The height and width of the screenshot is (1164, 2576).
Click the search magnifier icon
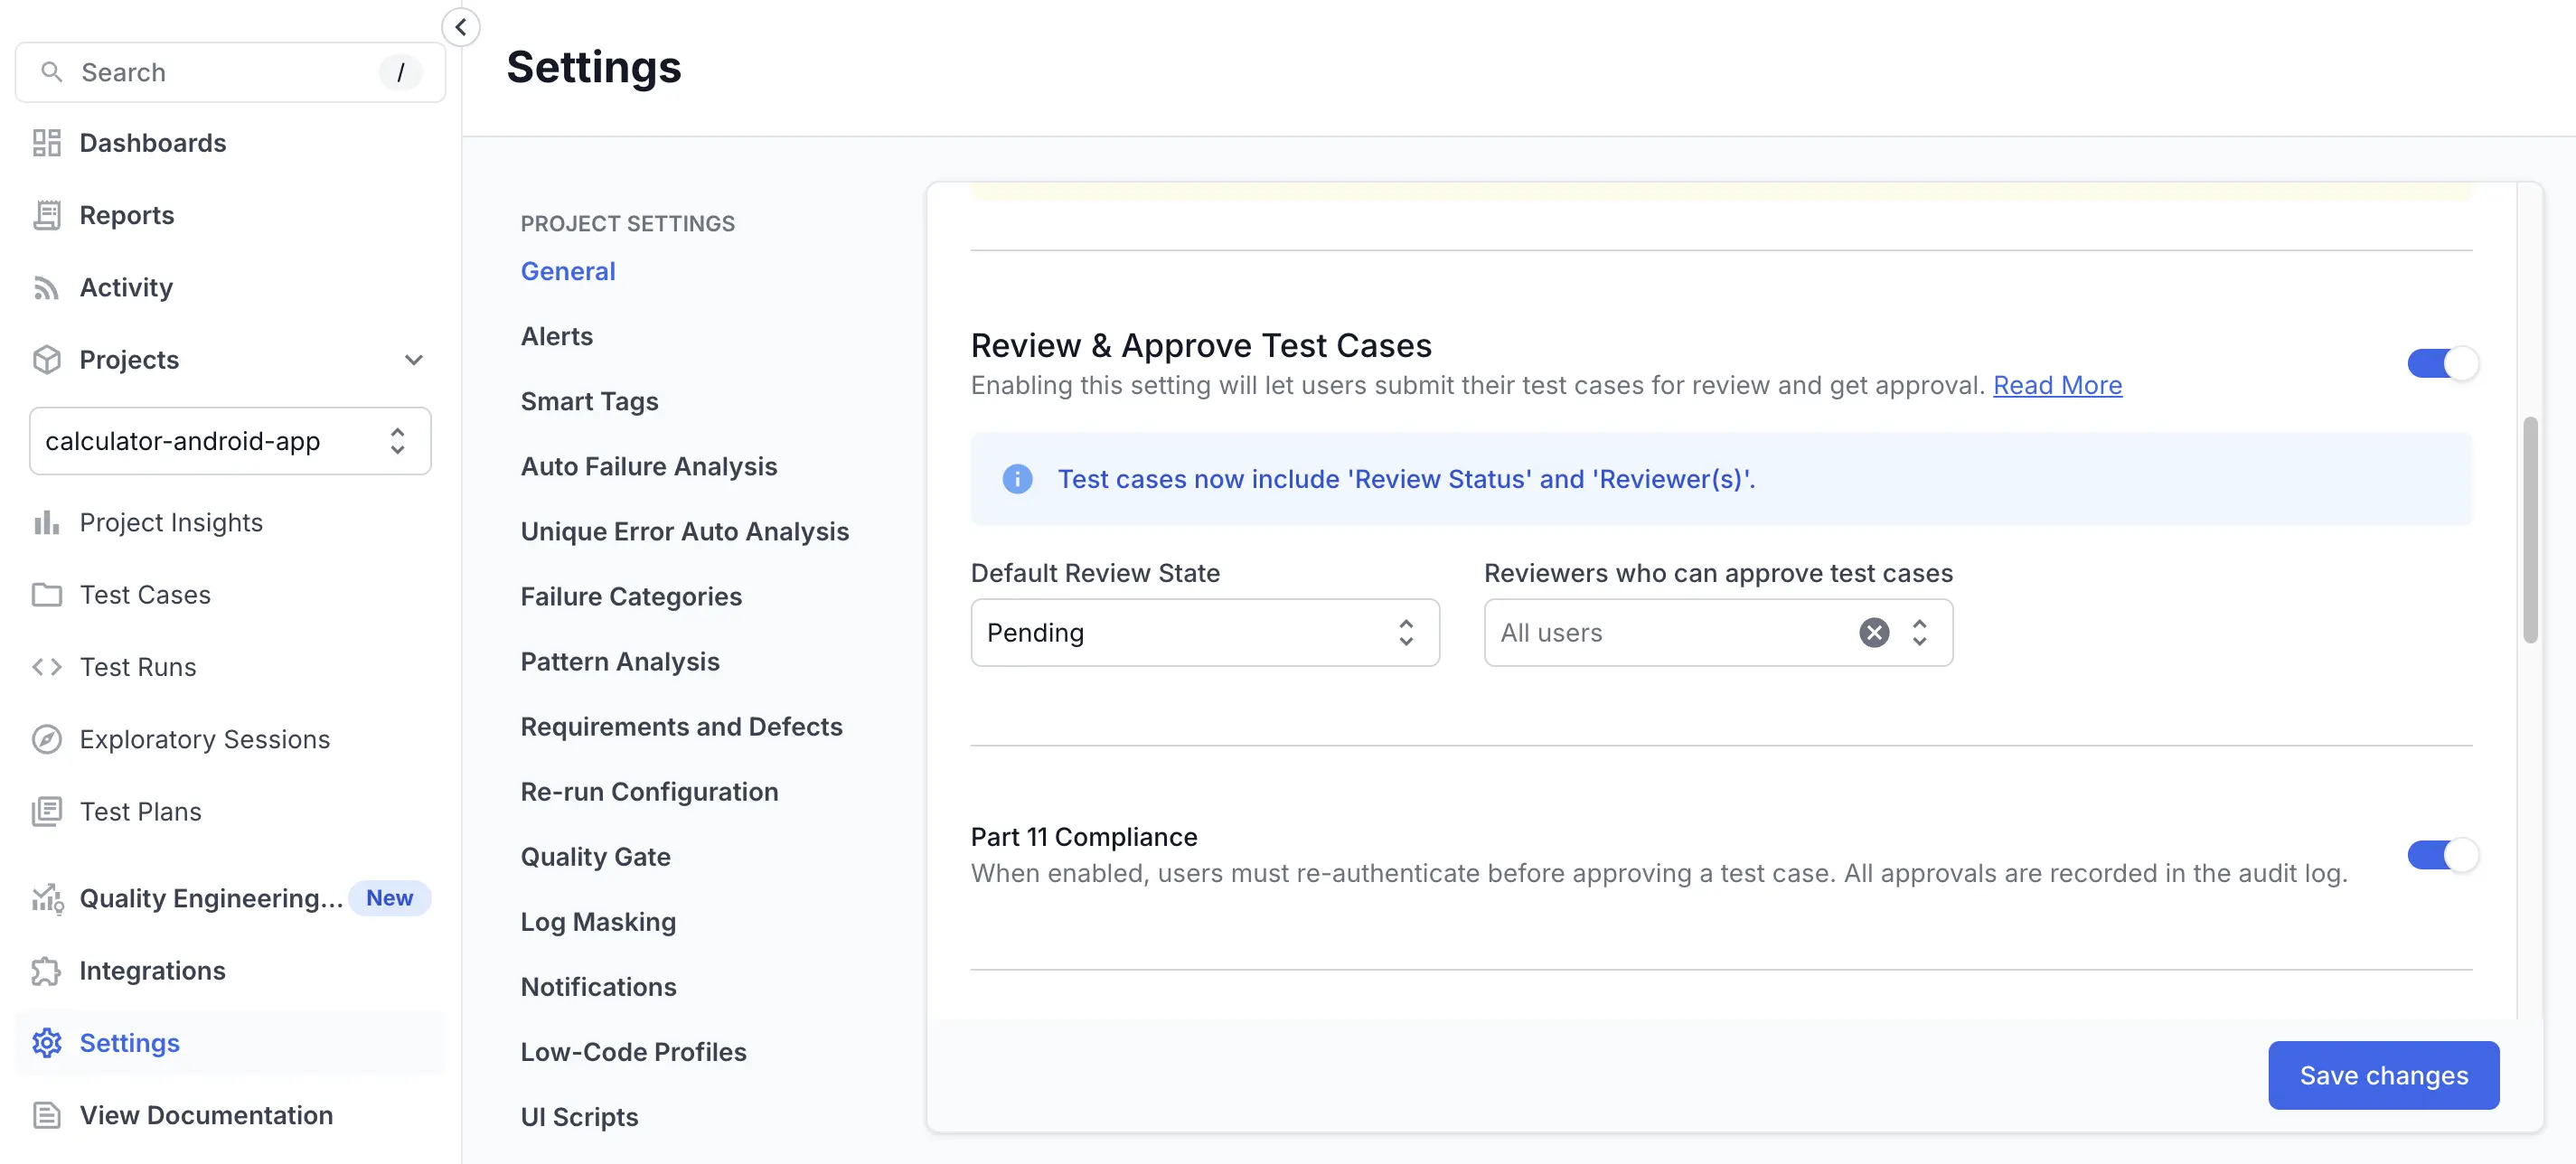tap(51, 72)
